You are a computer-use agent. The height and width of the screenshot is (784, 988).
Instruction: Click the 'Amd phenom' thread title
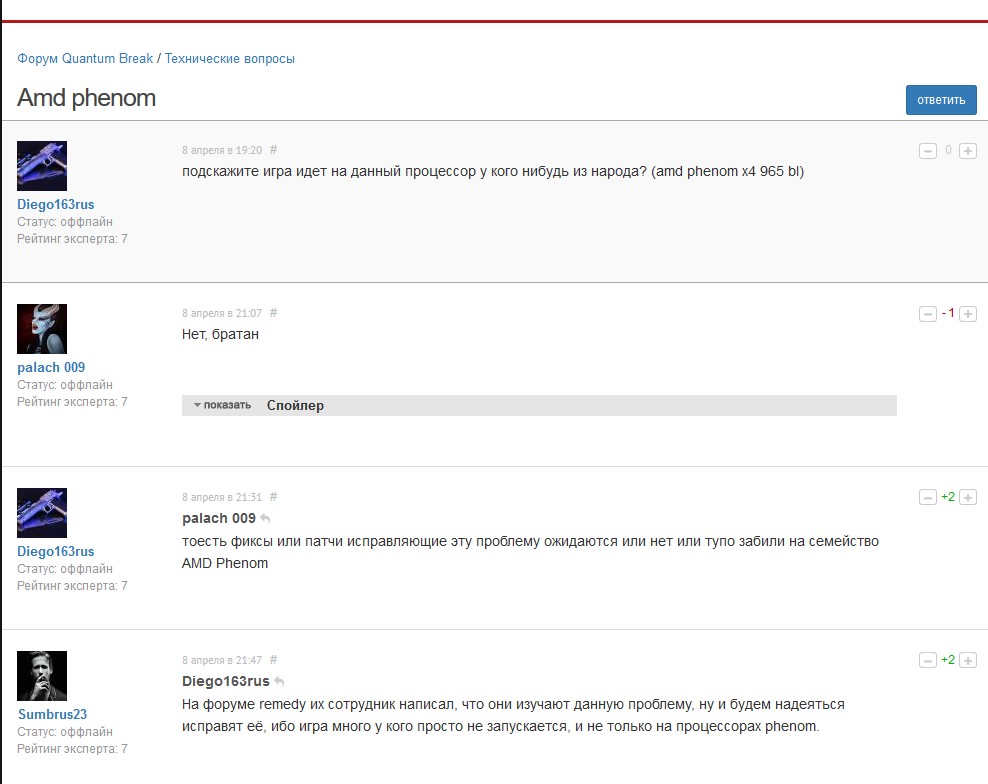pyautogui.click(x=86, y=98)
